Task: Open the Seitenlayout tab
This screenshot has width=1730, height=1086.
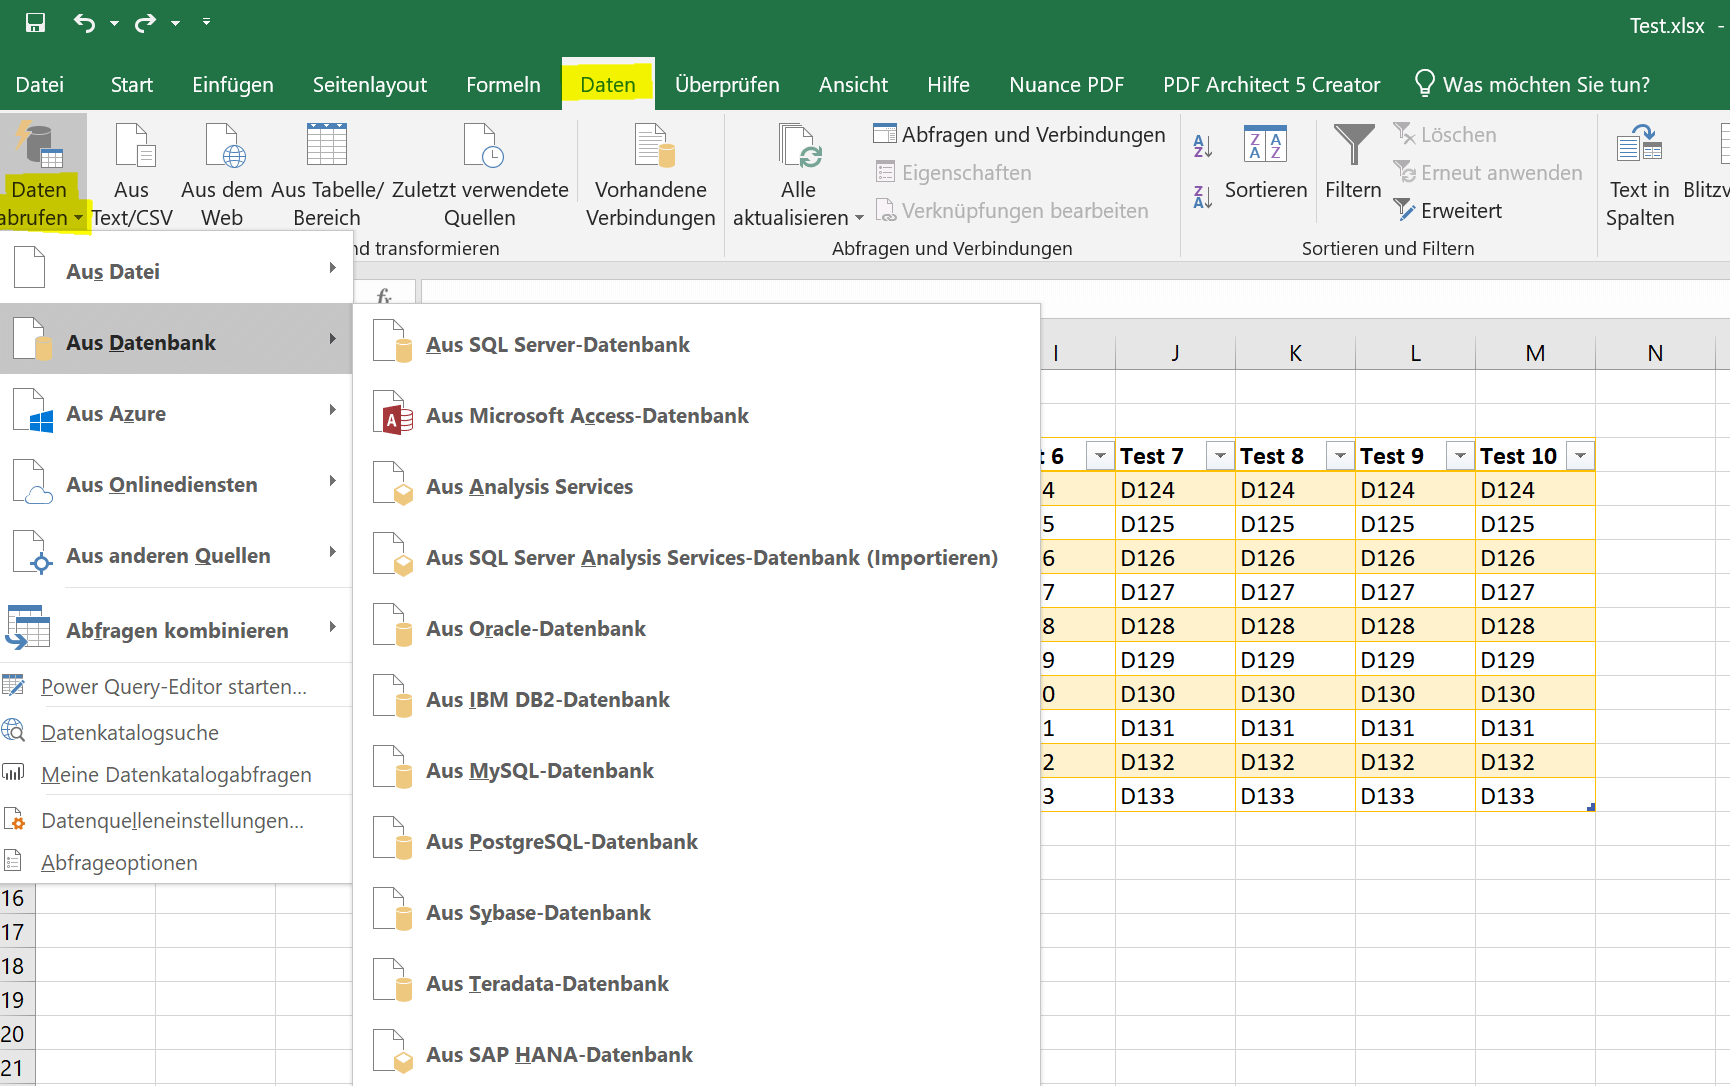Action: (370, 85)
